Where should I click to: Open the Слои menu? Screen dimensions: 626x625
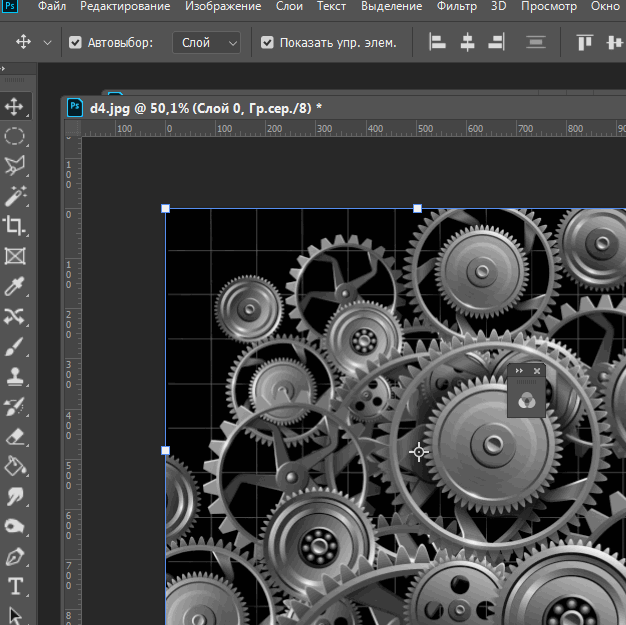289,6
